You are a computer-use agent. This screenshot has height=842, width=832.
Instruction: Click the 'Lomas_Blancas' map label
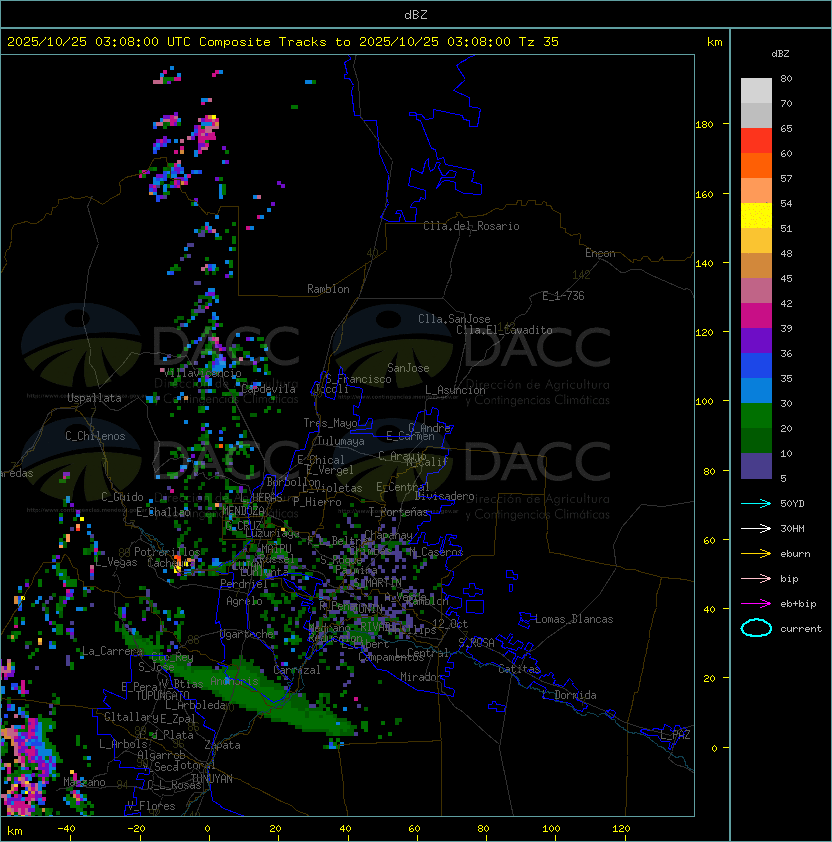[x=574, y=619]
